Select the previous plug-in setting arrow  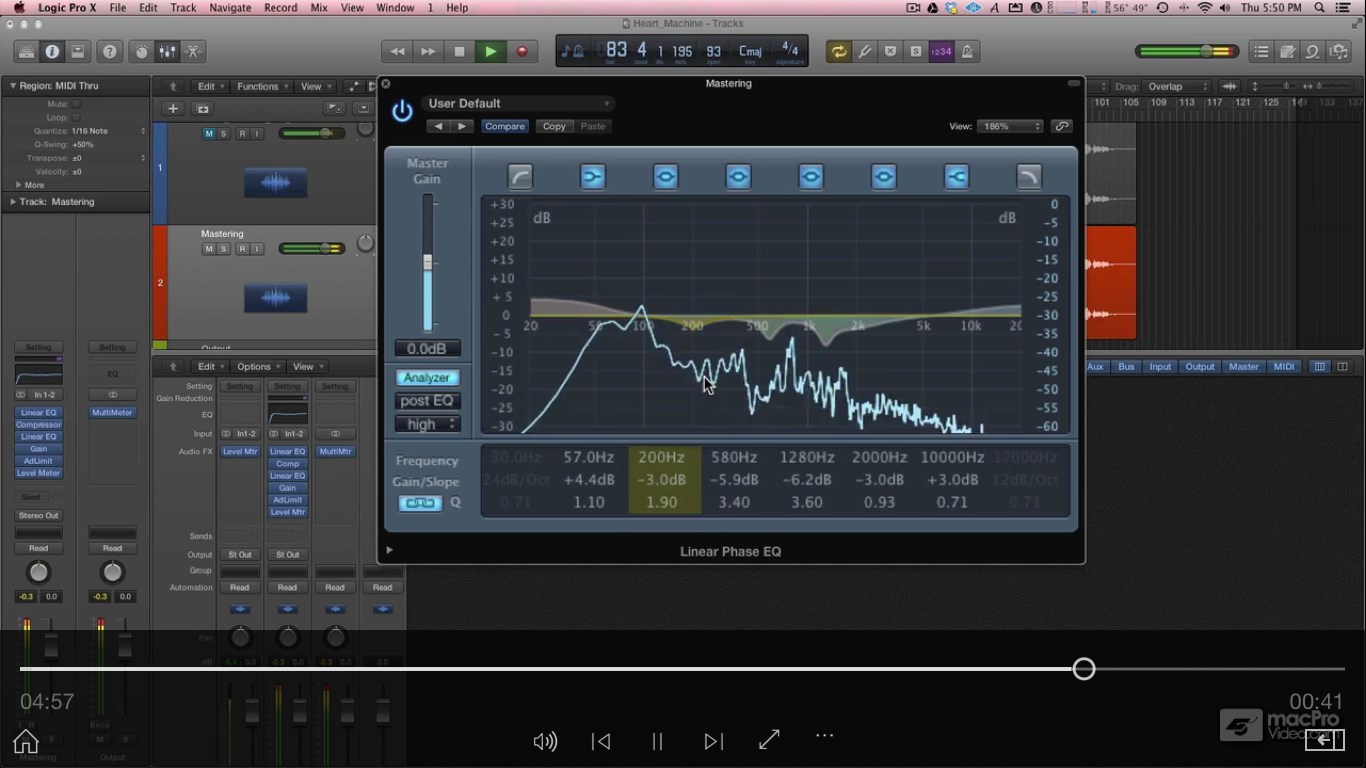[x=438, y=126]
